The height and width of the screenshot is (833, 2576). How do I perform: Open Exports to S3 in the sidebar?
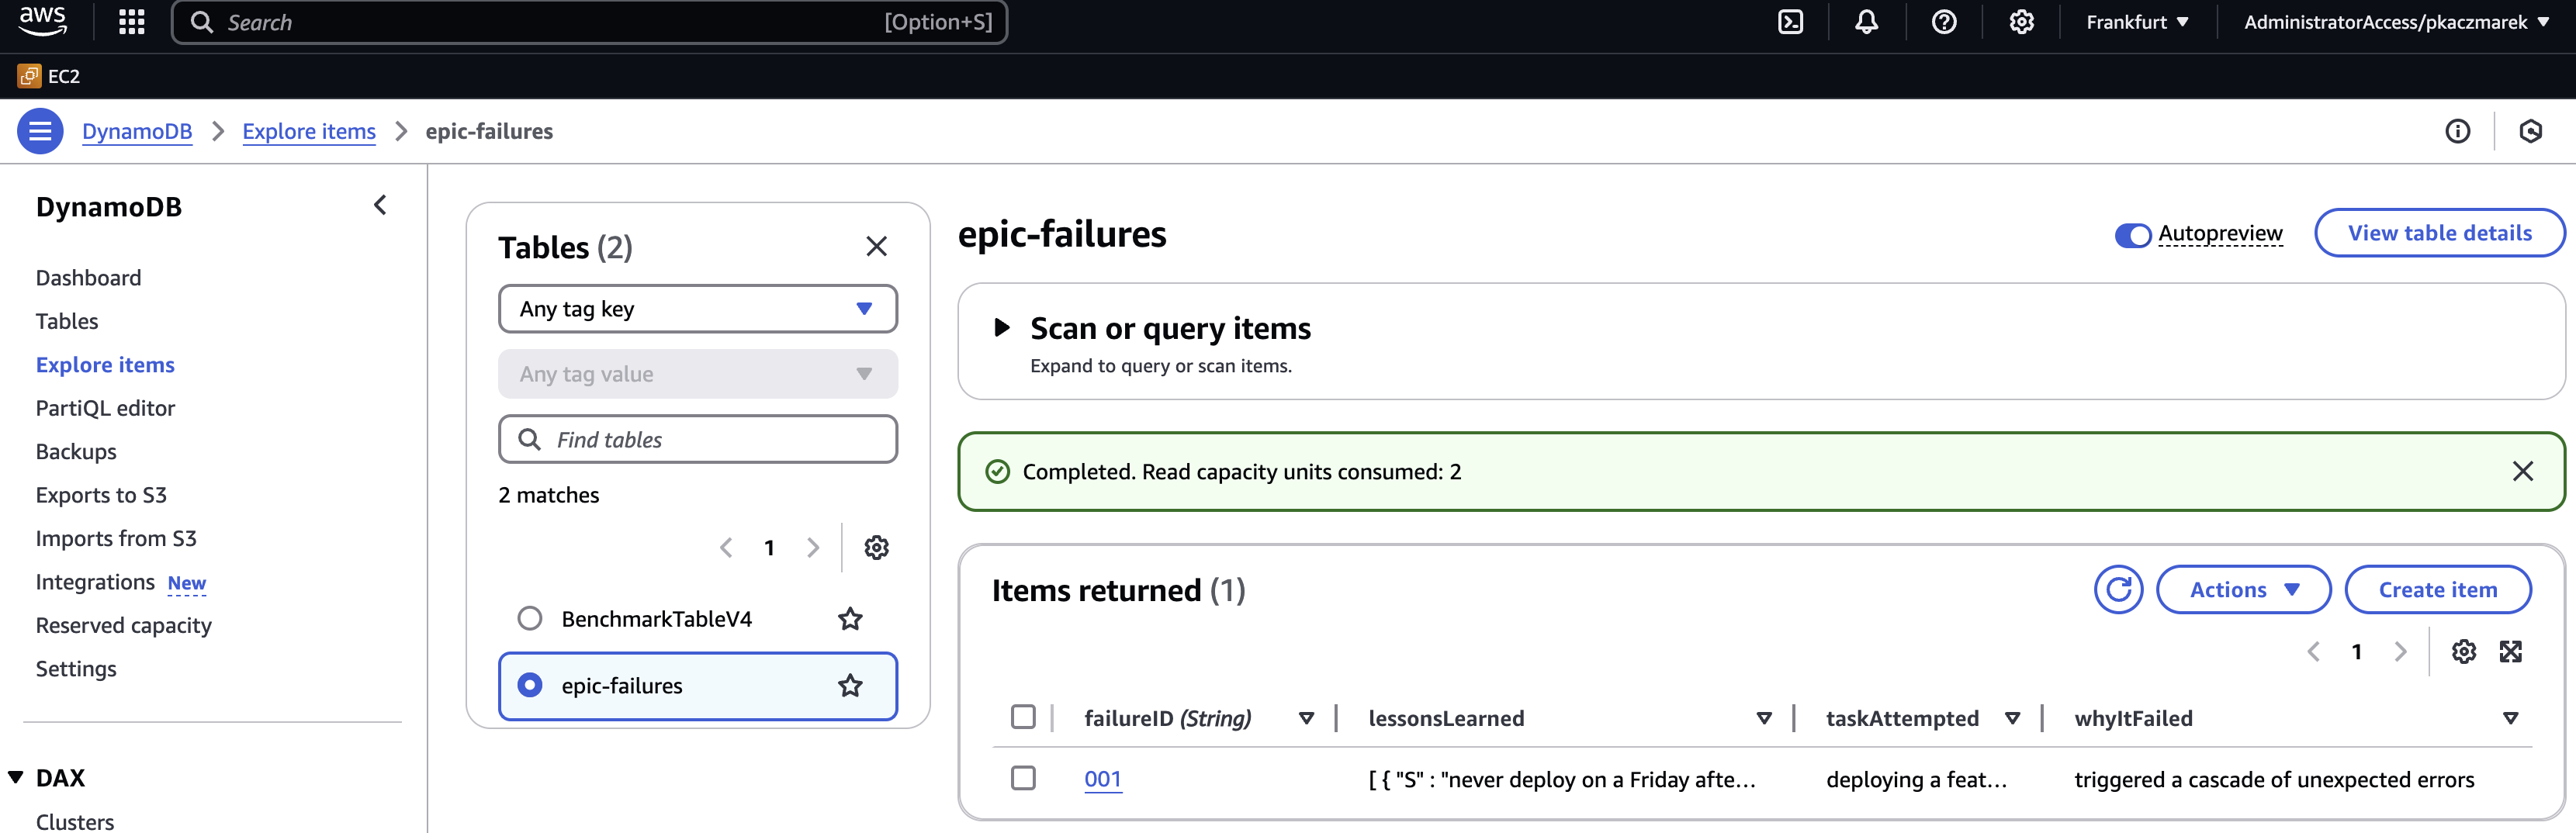click(x=101, y=496)
